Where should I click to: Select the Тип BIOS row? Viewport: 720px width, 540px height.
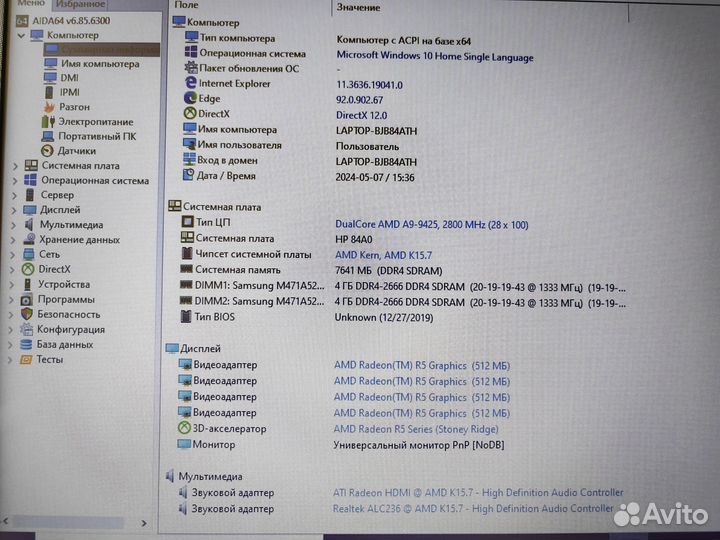point(307,317)
